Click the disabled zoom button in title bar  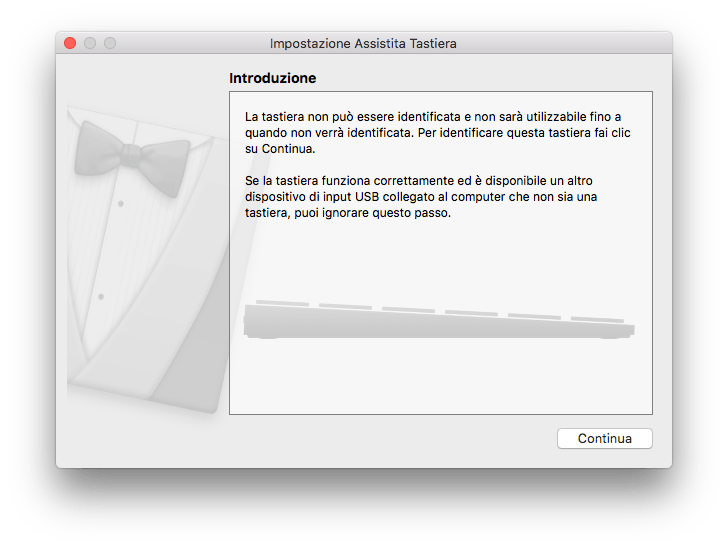(x=110, y=43)
